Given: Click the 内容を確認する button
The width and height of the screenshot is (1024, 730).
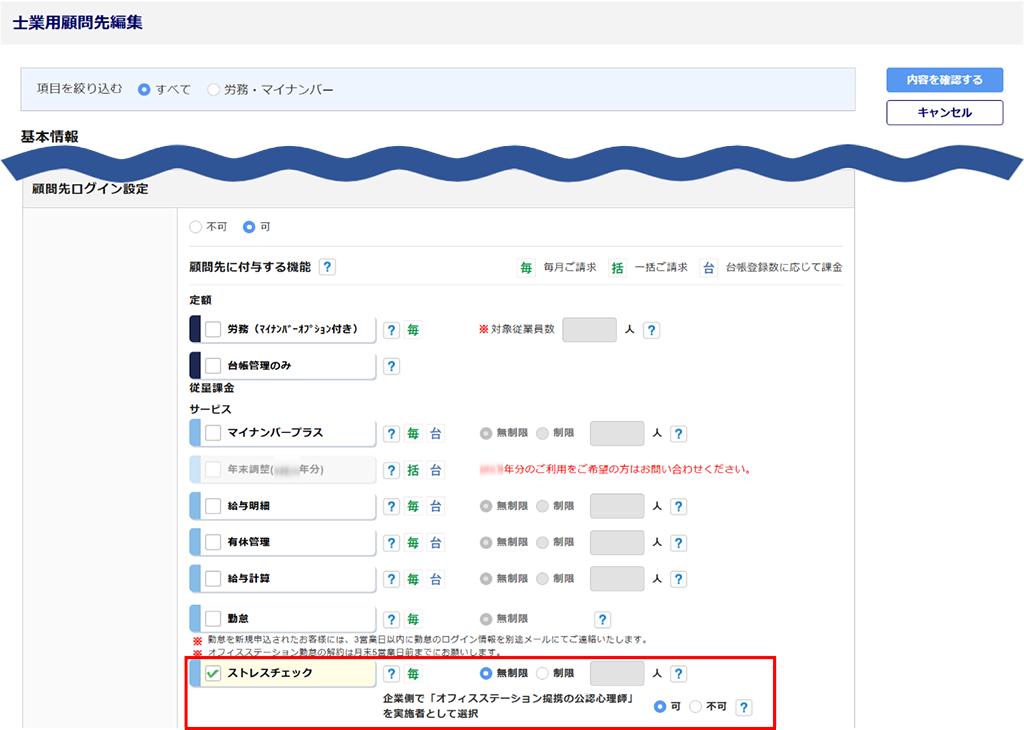Looking at the screenshot, I should (x=944, y=80).
